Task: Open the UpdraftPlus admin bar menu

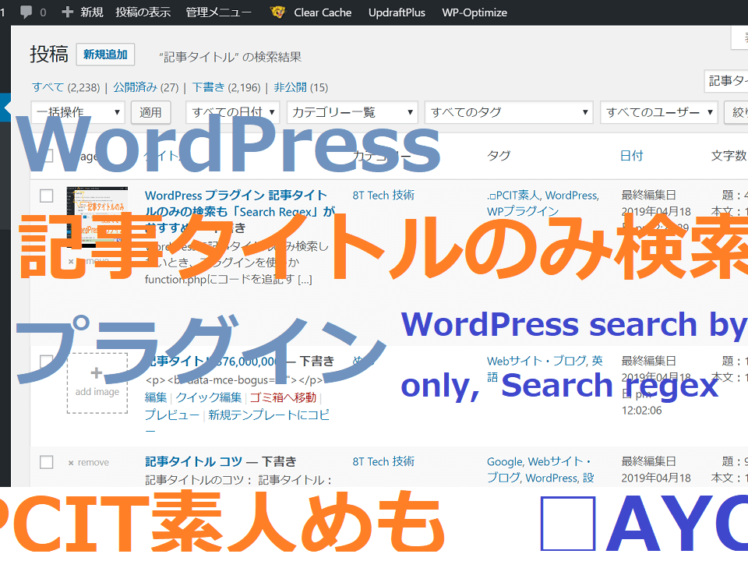Action: point(396,12)
